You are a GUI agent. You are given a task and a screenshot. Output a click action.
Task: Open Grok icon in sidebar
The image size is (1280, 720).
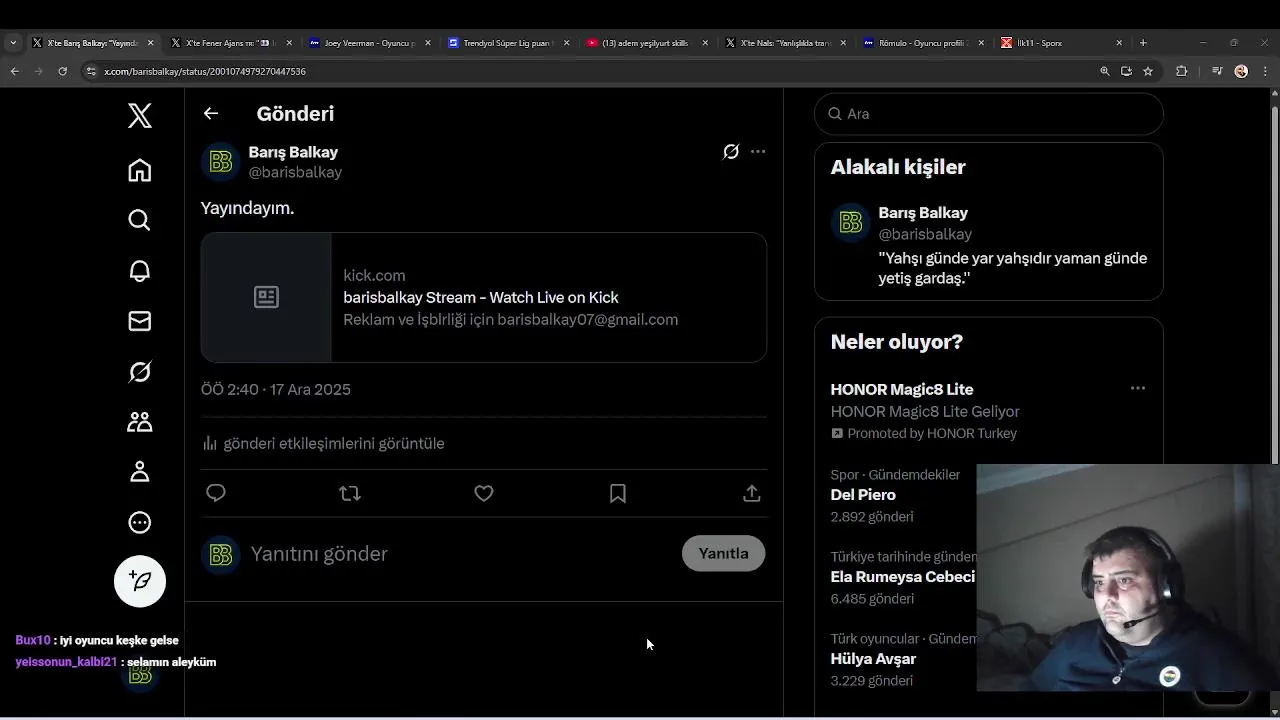tap(140, 372)
